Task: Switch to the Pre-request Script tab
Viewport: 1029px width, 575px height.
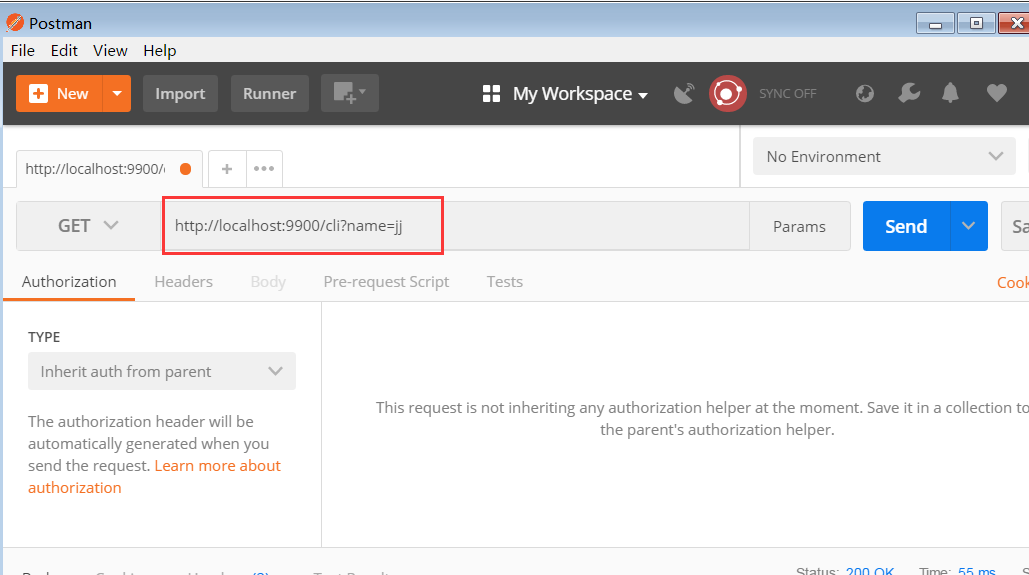Action: pos(386,282)
